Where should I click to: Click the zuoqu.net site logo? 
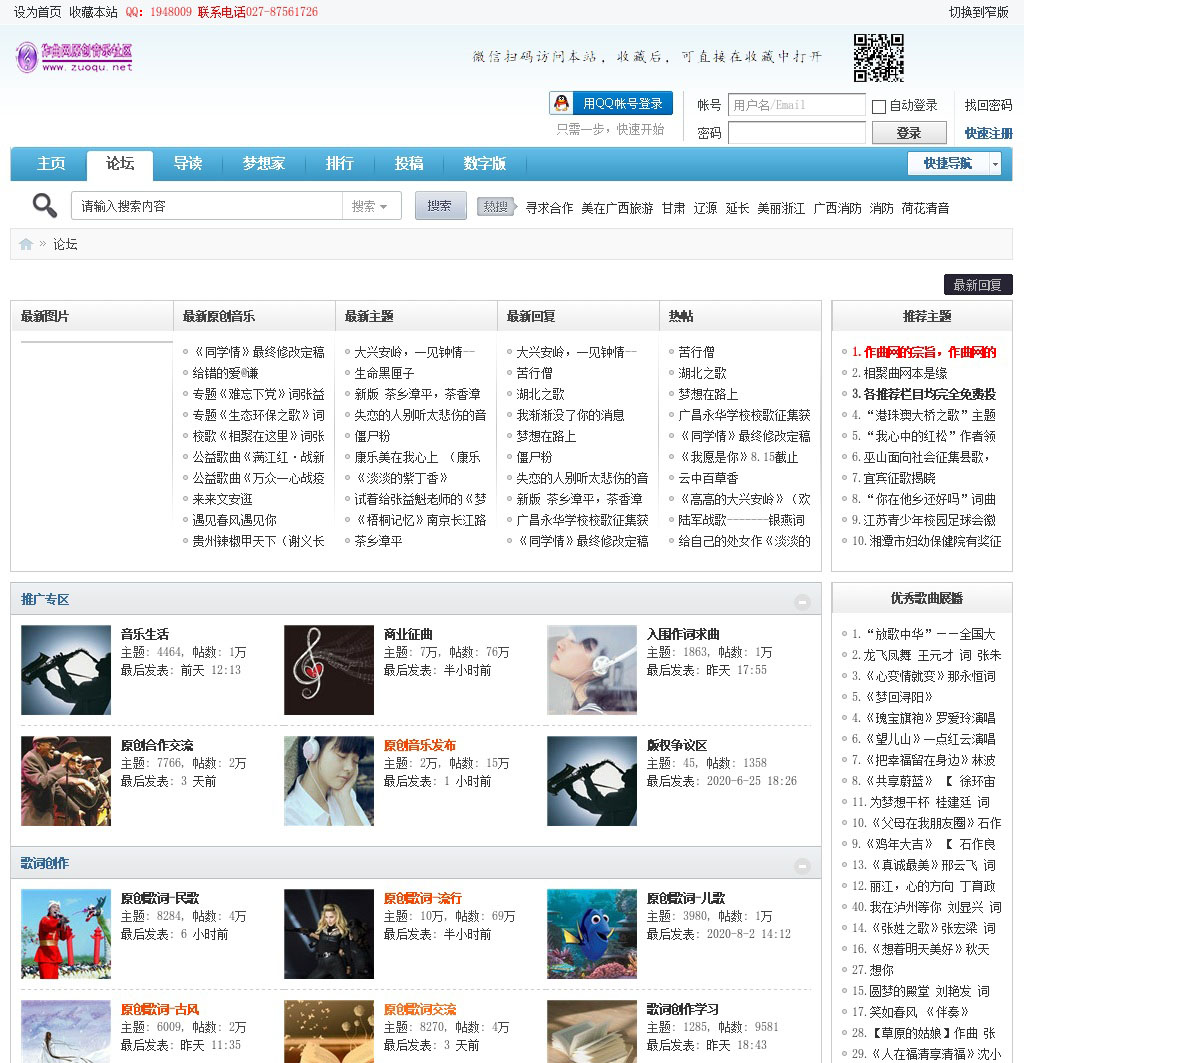[75, 57]
